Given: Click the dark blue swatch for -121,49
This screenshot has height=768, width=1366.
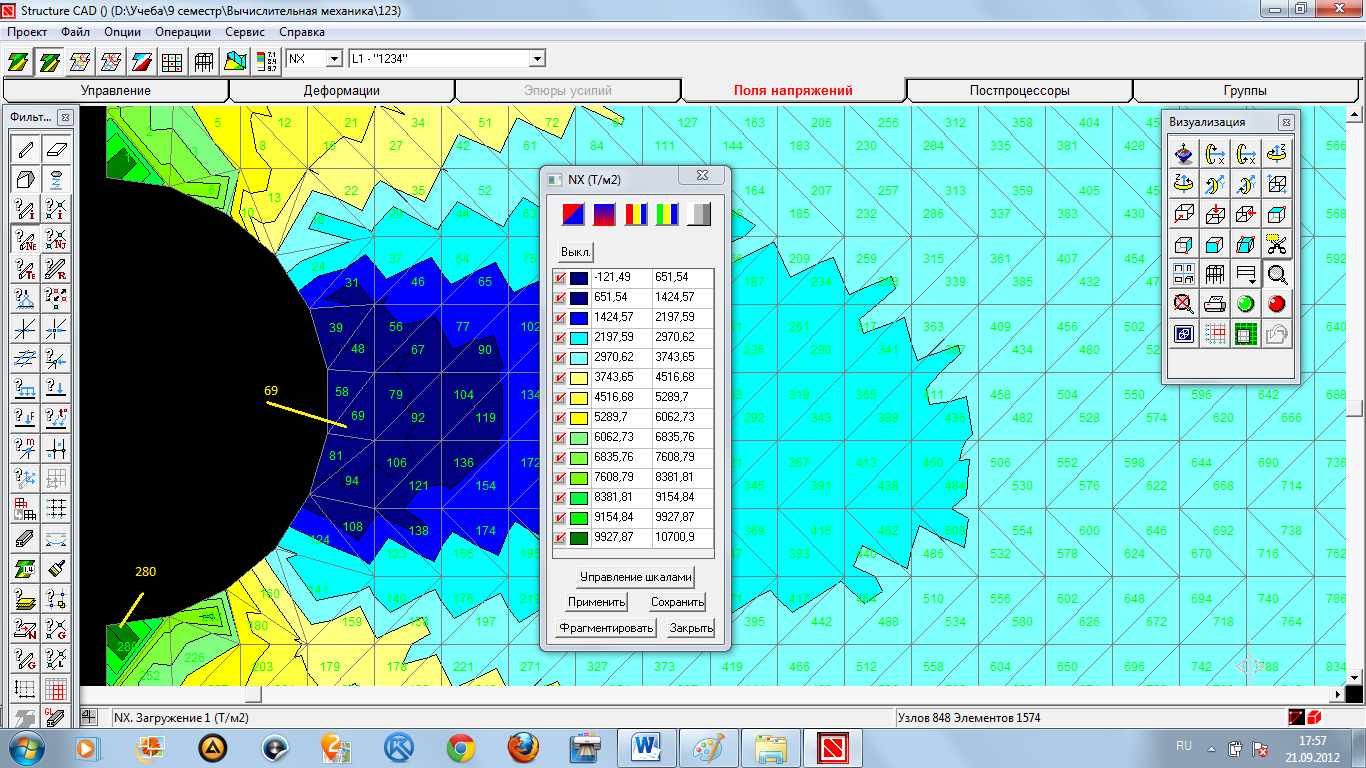Looking at the screenshot, I should tap(578, 277).
